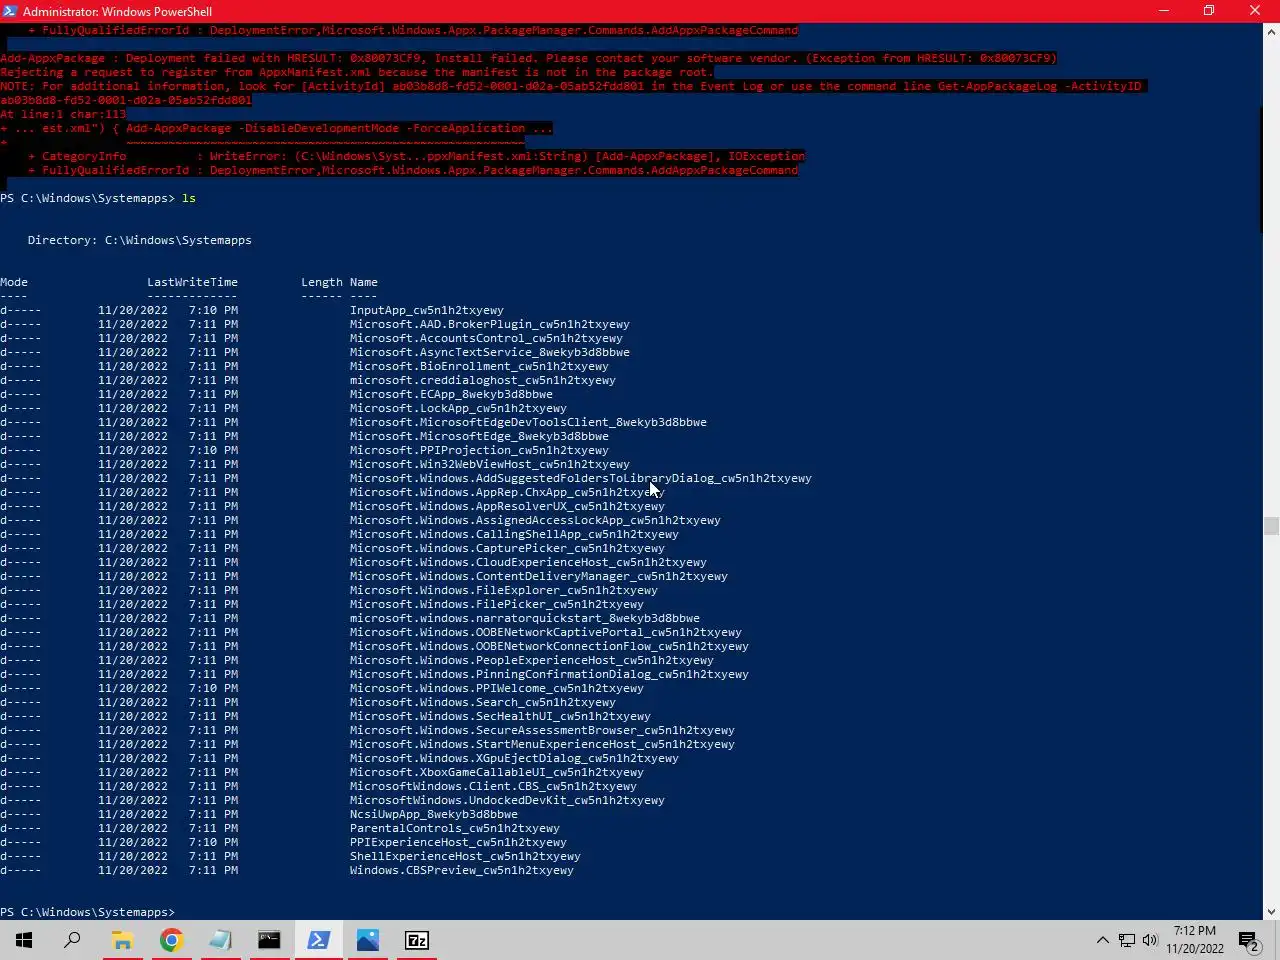Click ParentalControls folder name
1280x960 pixels.
tap(455, 828)
